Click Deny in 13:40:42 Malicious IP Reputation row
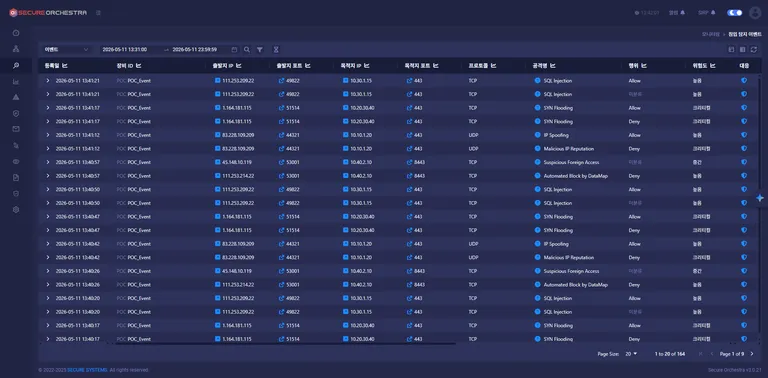Viewport: 768px width, 378px height. [x=634, y=257]
